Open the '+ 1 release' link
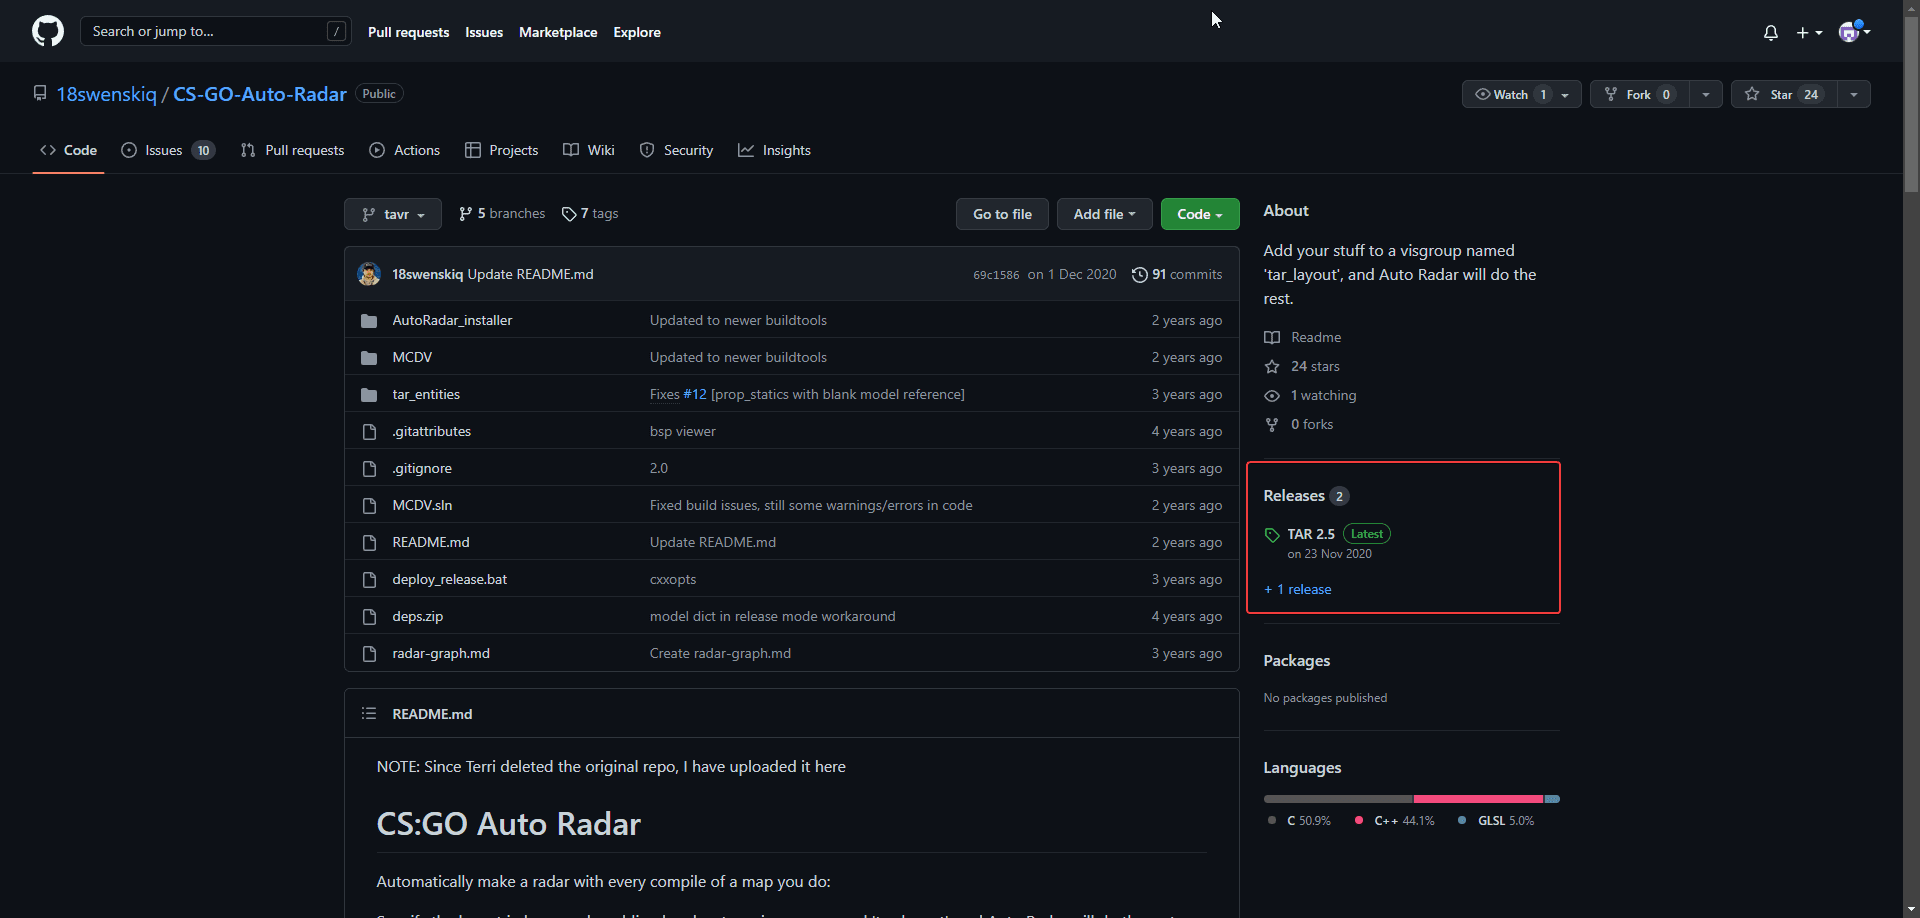This screenshot has height=918, width=1920. (1298, 590)
